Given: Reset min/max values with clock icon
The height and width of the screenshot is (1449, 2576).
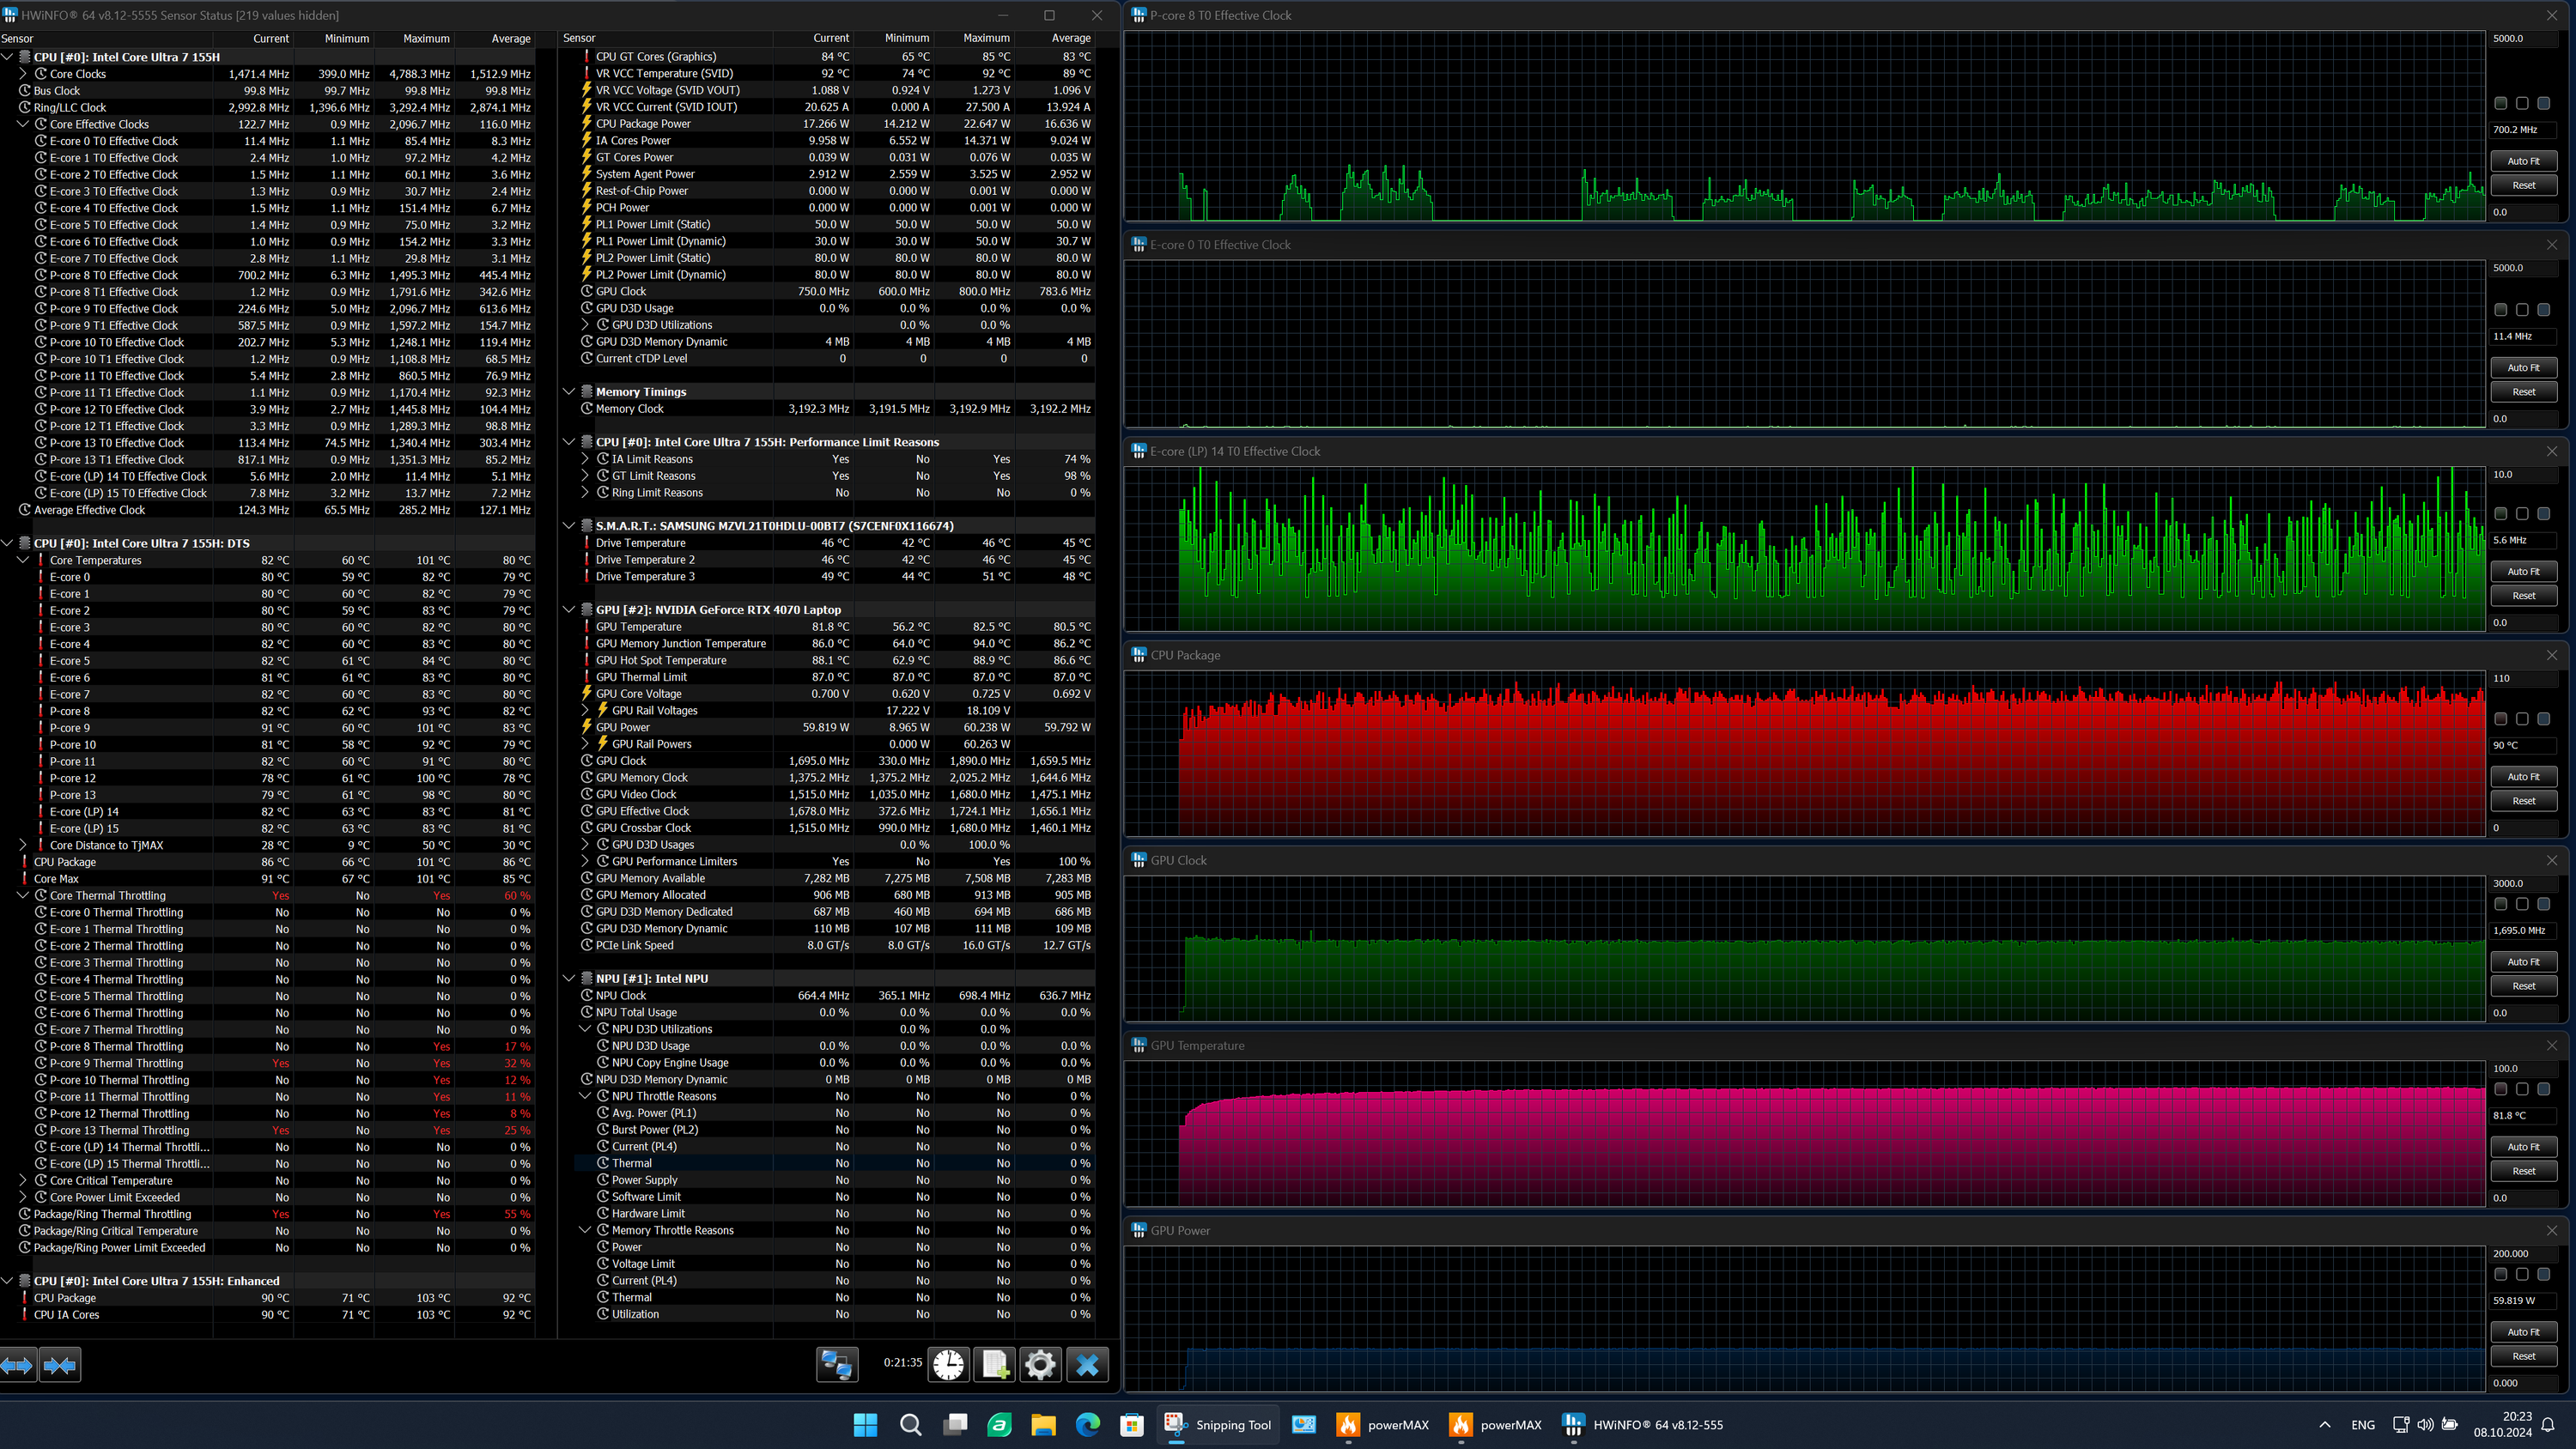Looking at the screenshot, I should (948, 1365).
